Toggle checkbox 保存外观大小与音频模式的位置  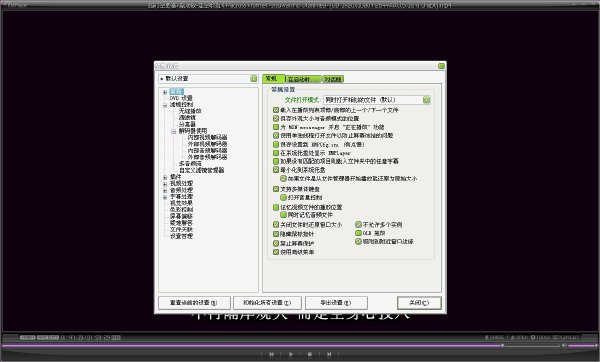pos(276,118)
